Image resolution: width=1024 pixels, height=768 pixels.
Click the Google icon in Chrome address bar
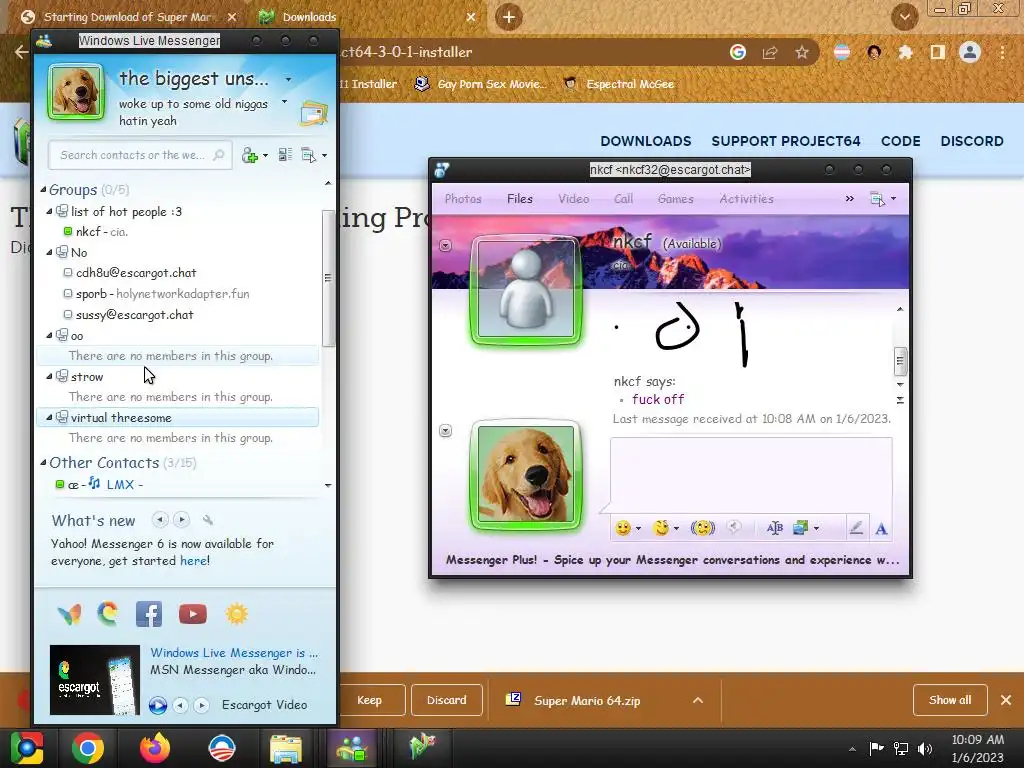(x=738, y=52)
